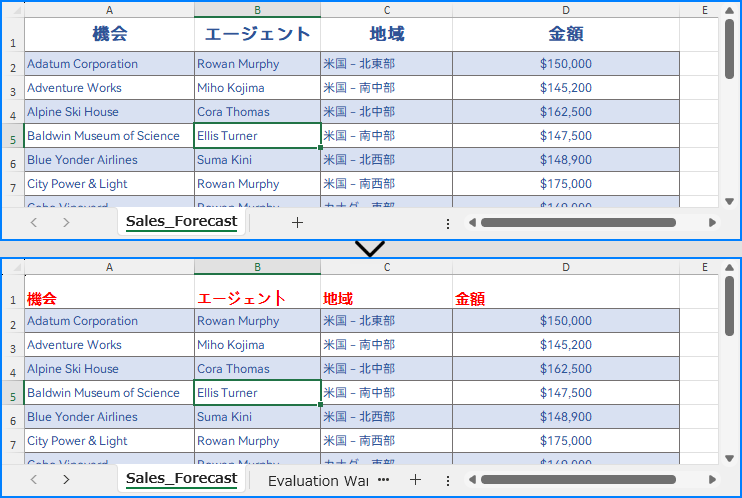
Task: Select column A header in top spreadsheet
Action: click(109, 10)
